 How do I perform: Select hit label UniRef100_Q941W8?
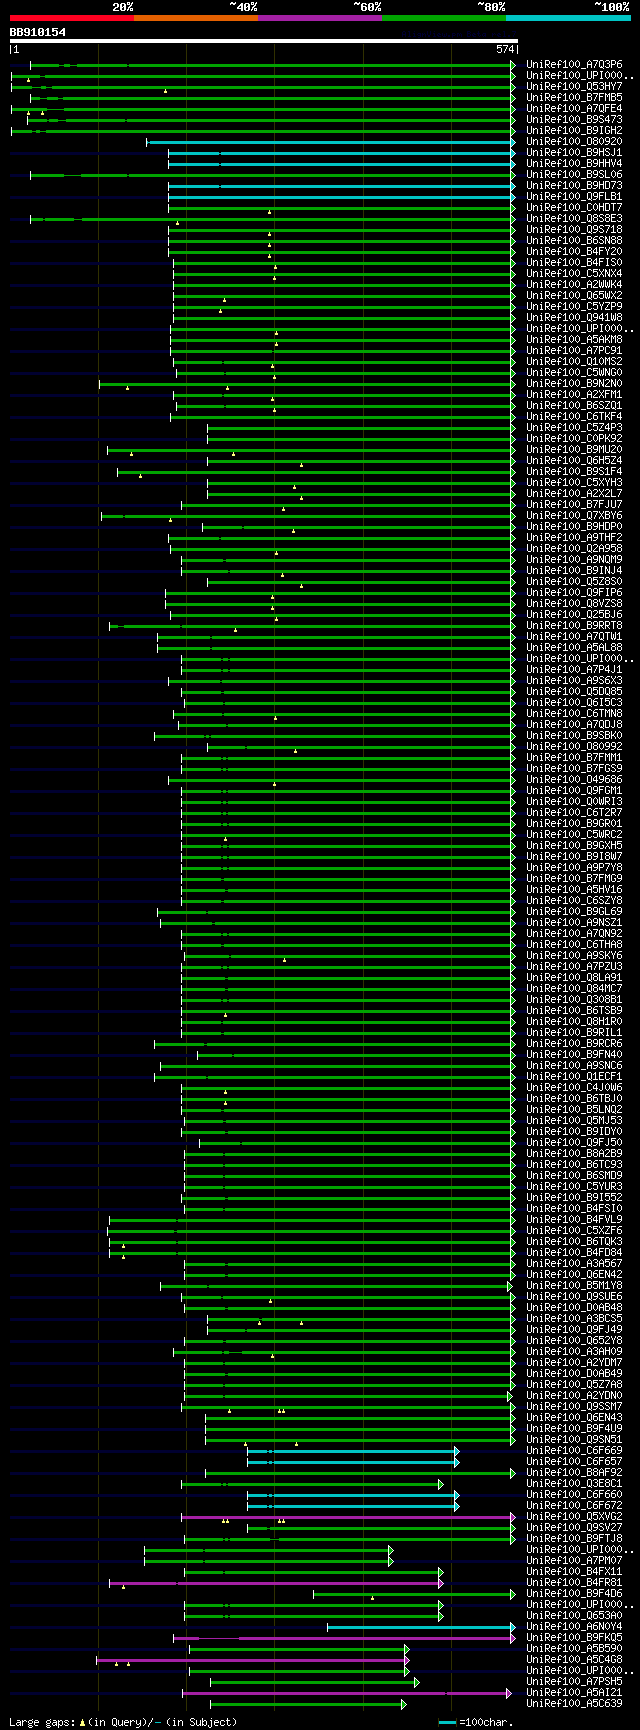point(574,317)
